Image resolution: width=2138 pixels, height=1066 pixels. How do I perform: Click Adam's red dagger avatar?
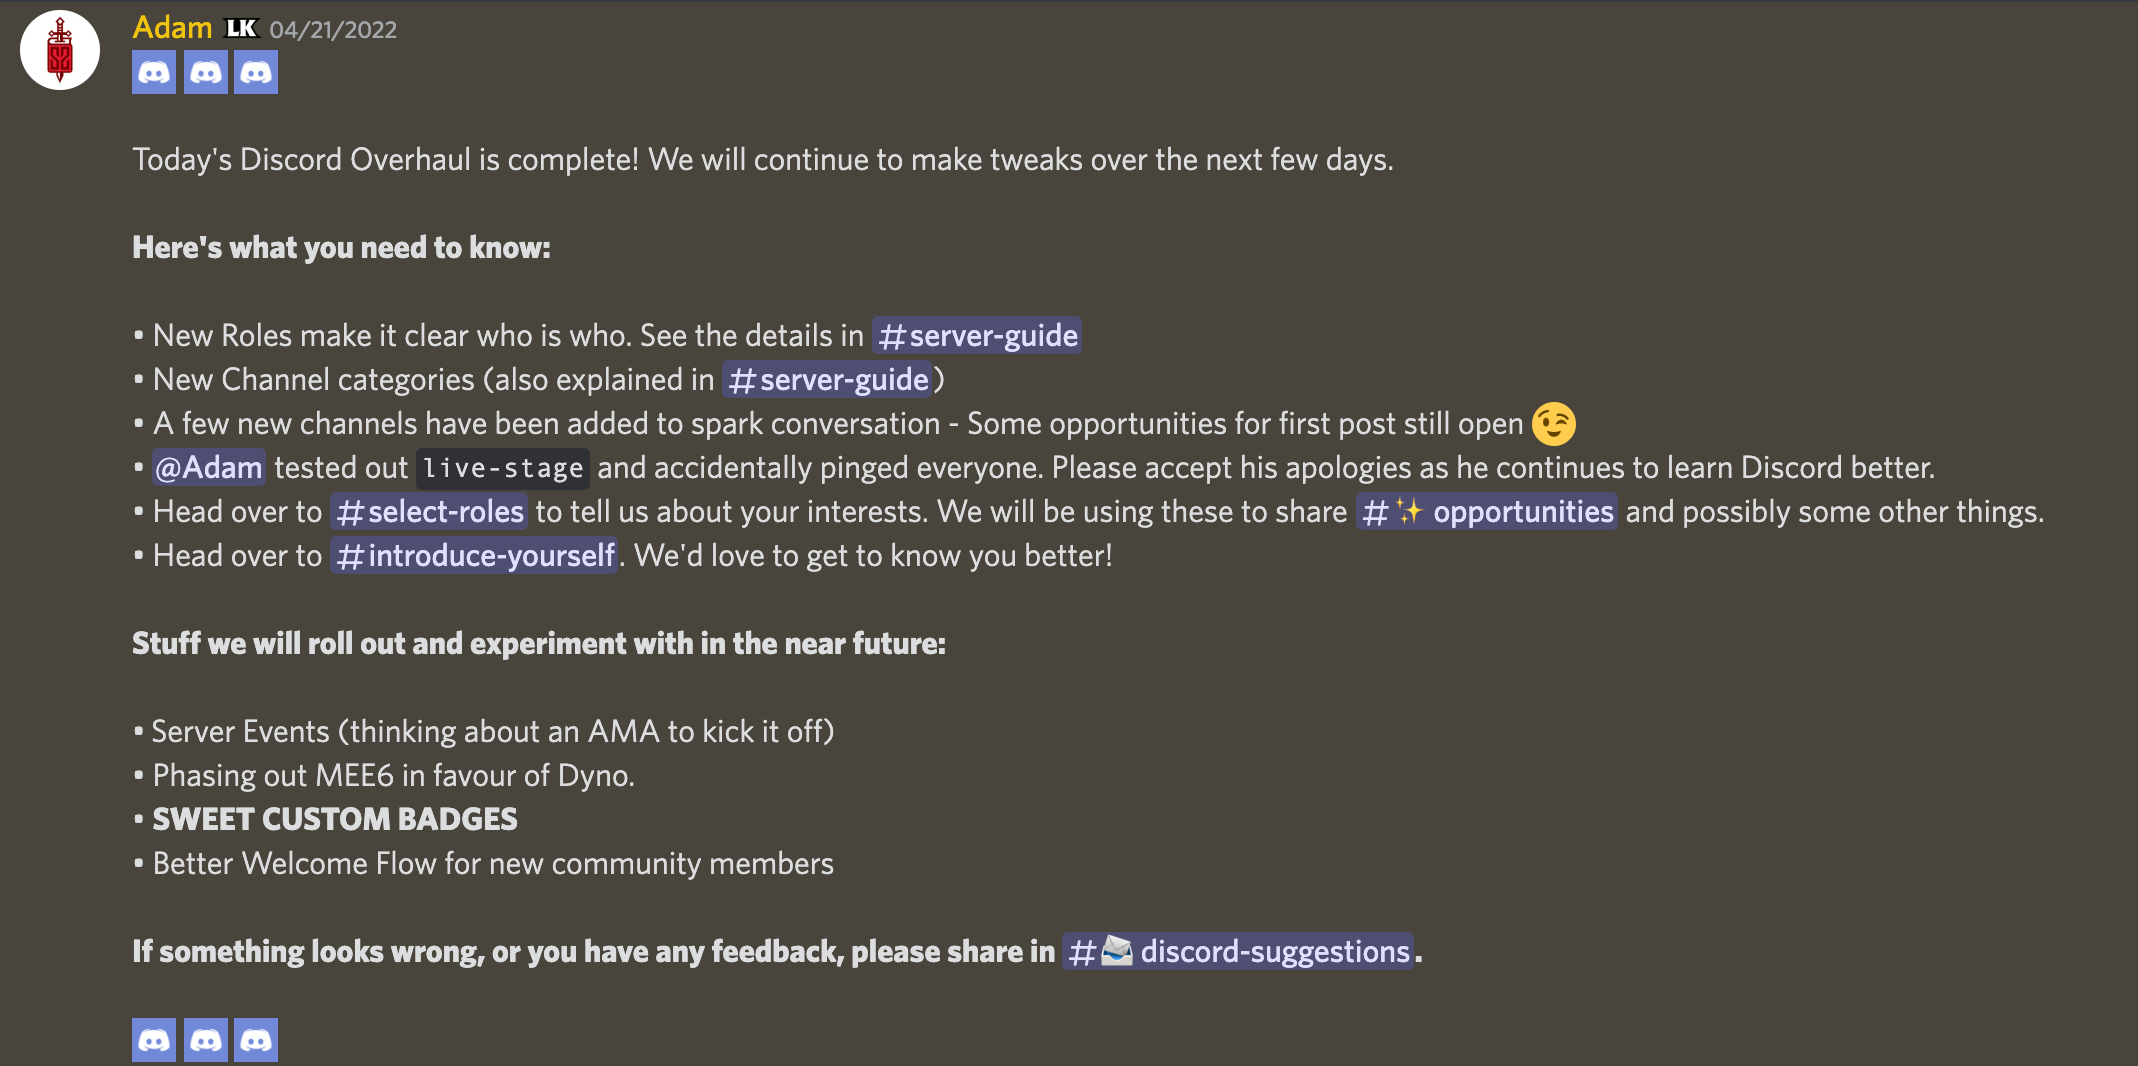coord(59,50)
